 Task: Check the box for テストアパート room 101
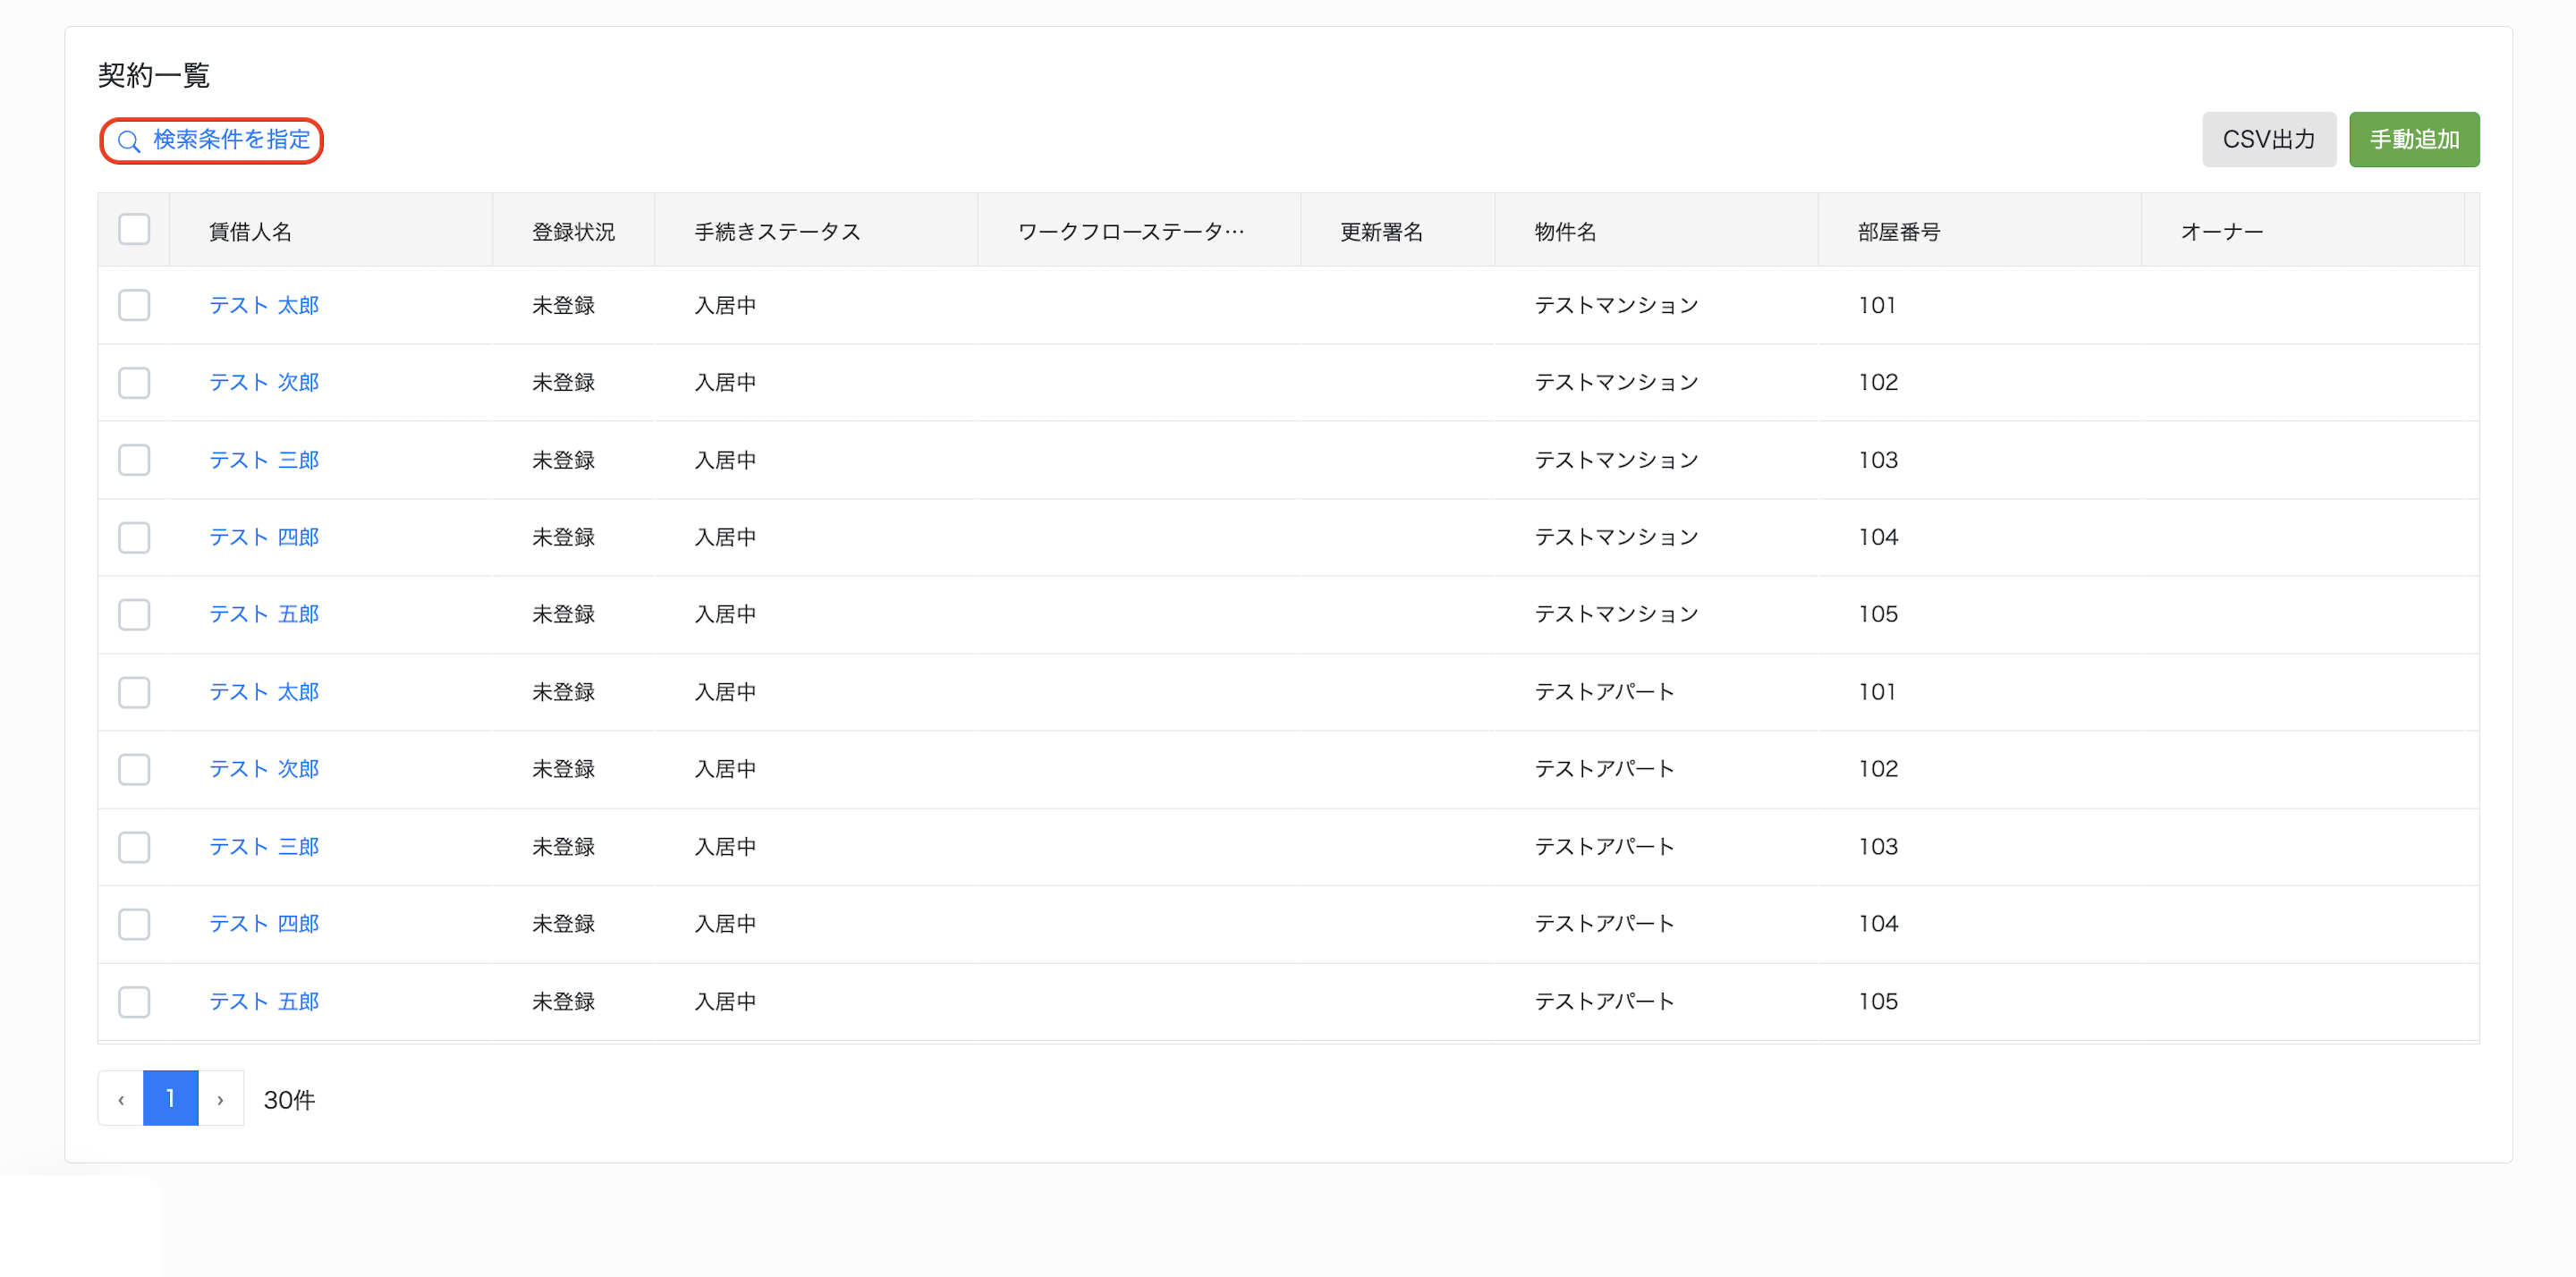(x=134, y=692)
